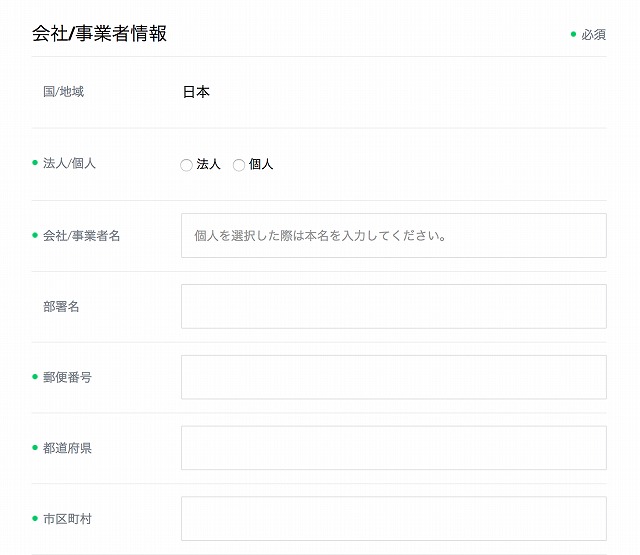Click the 都道府県 input field
Viewport: 640px width, 555px height.
point(393,448)
